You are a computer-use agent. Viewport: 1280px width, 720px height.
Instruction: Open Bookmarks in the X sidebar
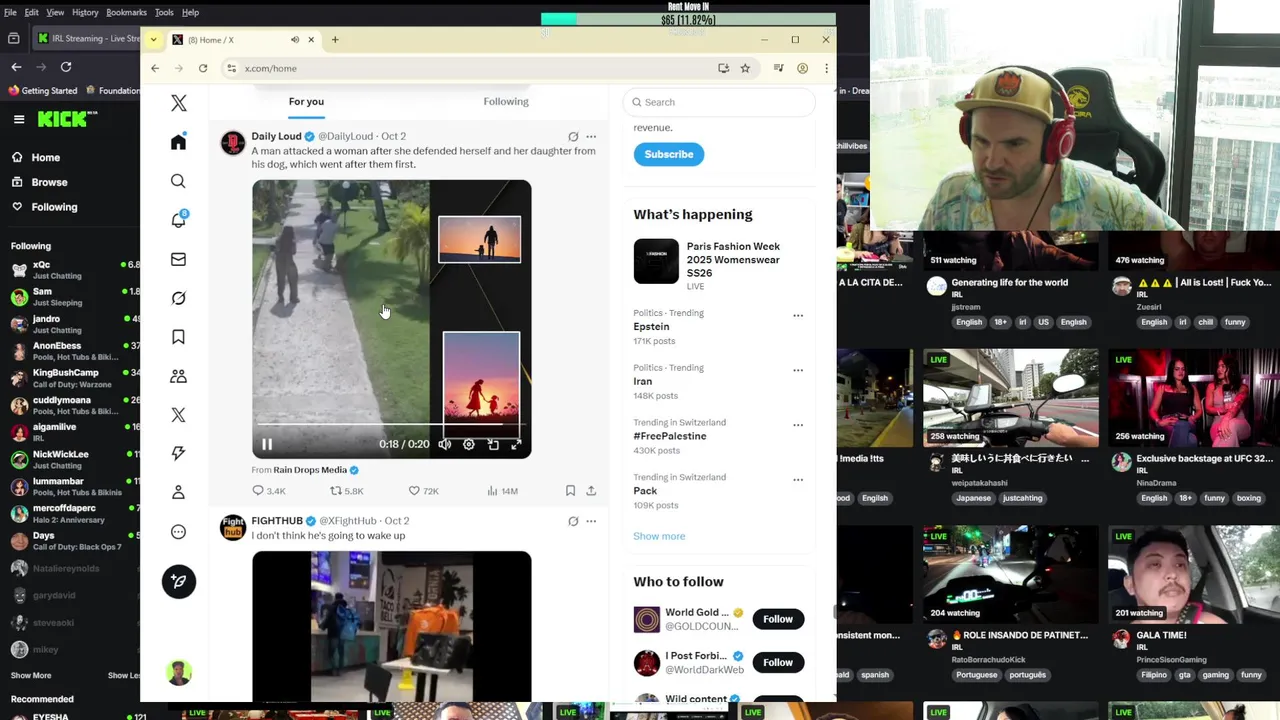pyautogui.click(x=178, y=337)
